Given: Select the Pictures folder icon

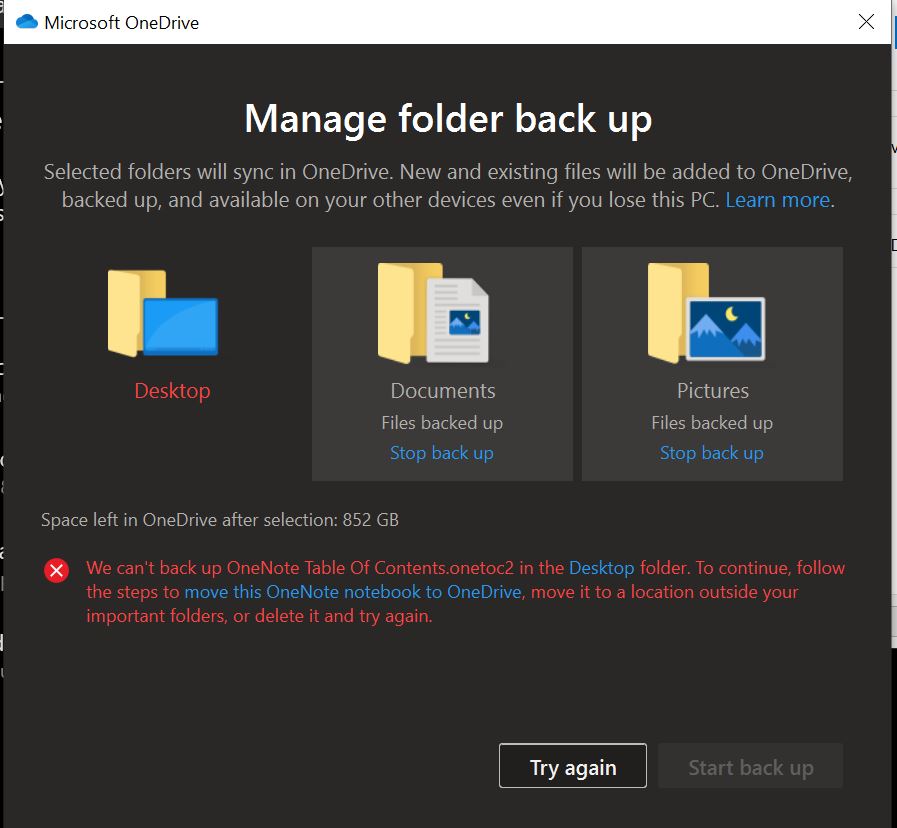Looking at the screenshot, I should point(706,313).
